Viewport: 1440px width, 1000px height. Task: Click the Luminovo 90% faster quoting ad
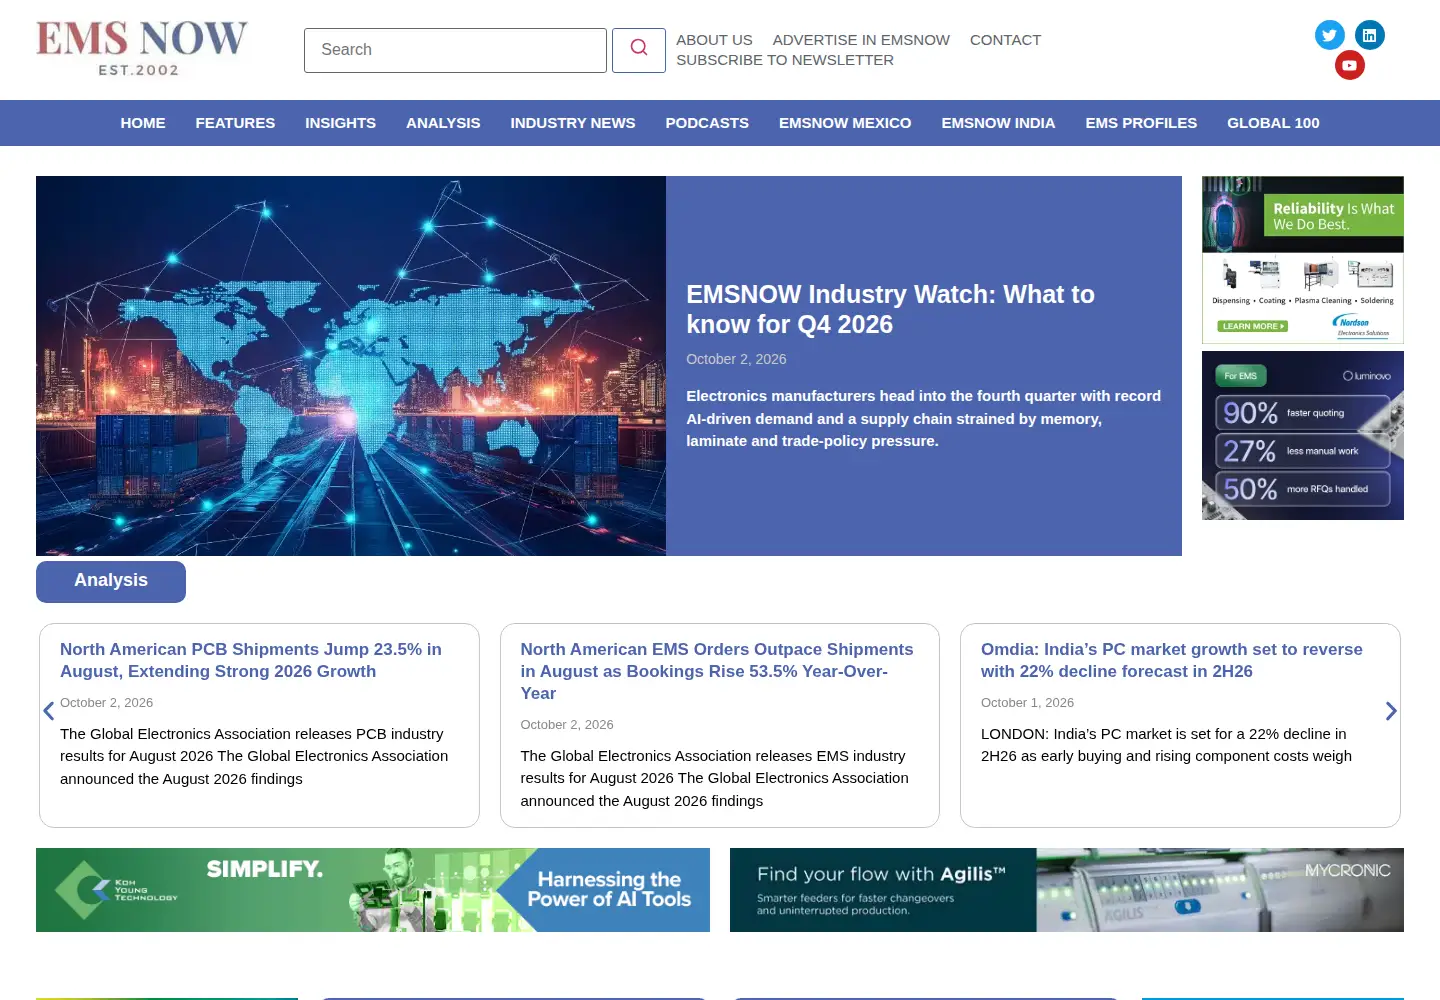tap(1303, 435)
